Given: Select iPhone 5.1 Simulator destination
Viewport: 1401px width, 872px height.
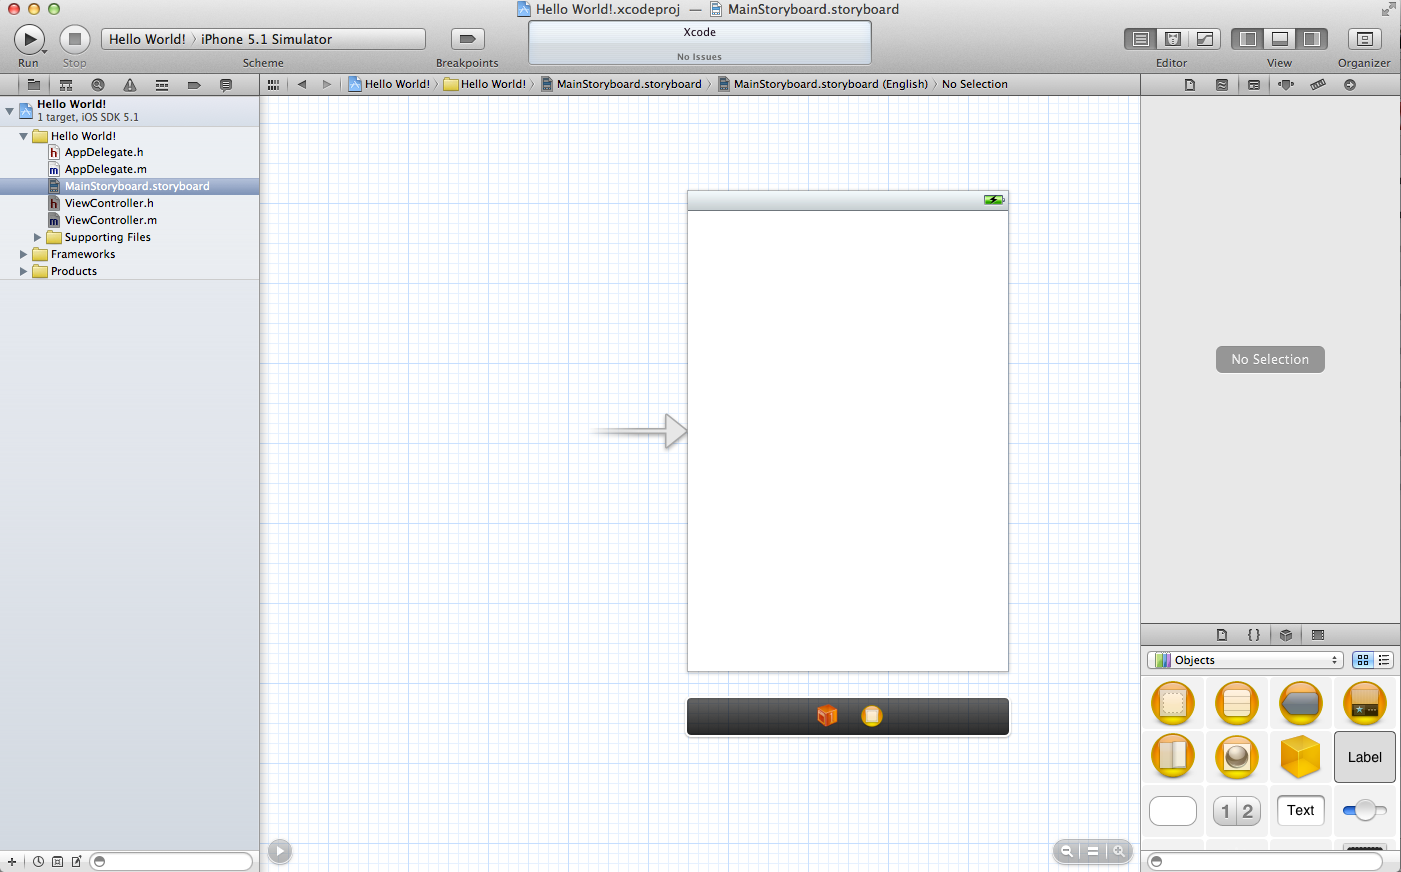Looking at the screenshot, I should (x=266, y=39).
